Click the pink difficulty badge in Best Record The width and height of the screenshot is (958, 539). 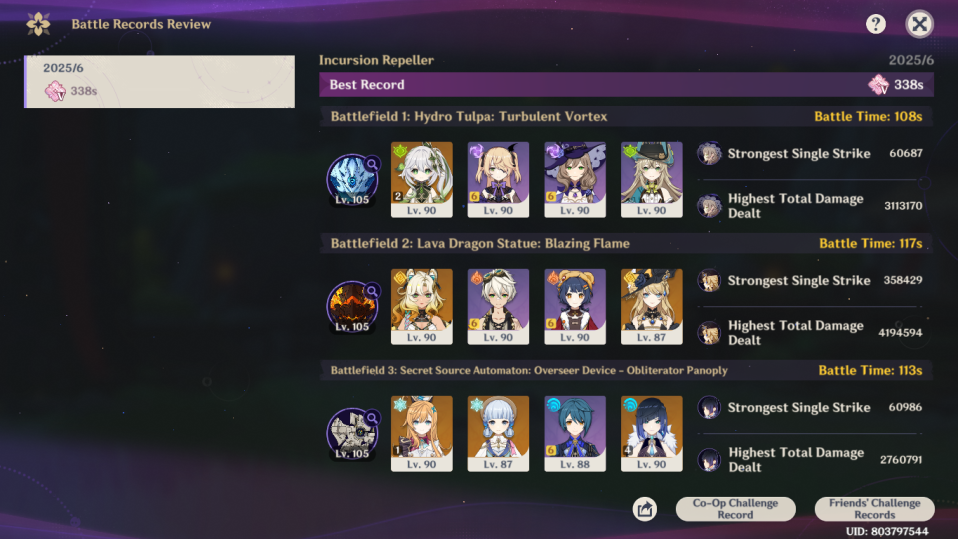click(x=878, y=85)
